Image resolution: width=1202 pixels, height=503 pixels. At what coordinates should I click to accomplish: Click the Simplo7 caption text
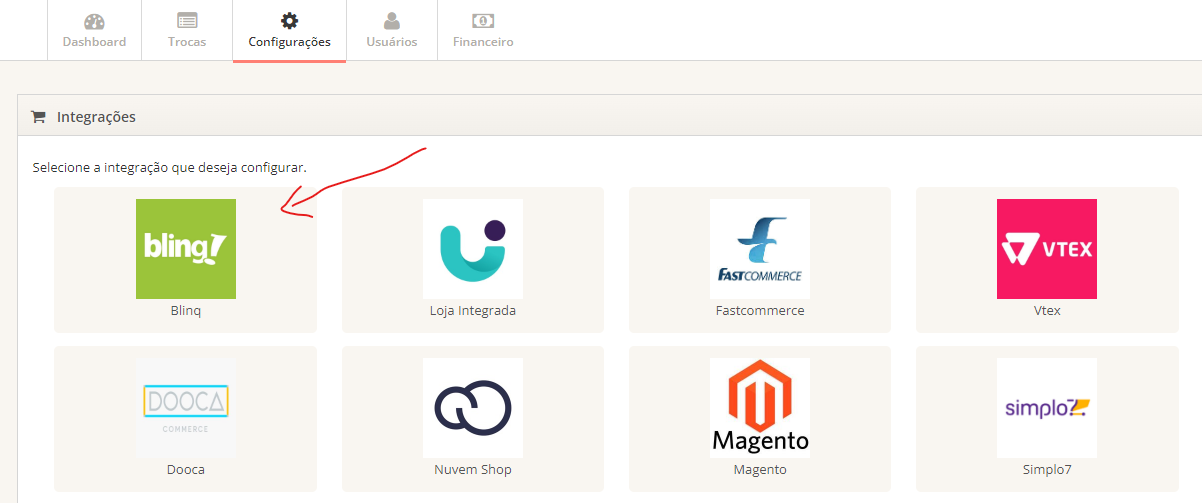[1047, 470]
